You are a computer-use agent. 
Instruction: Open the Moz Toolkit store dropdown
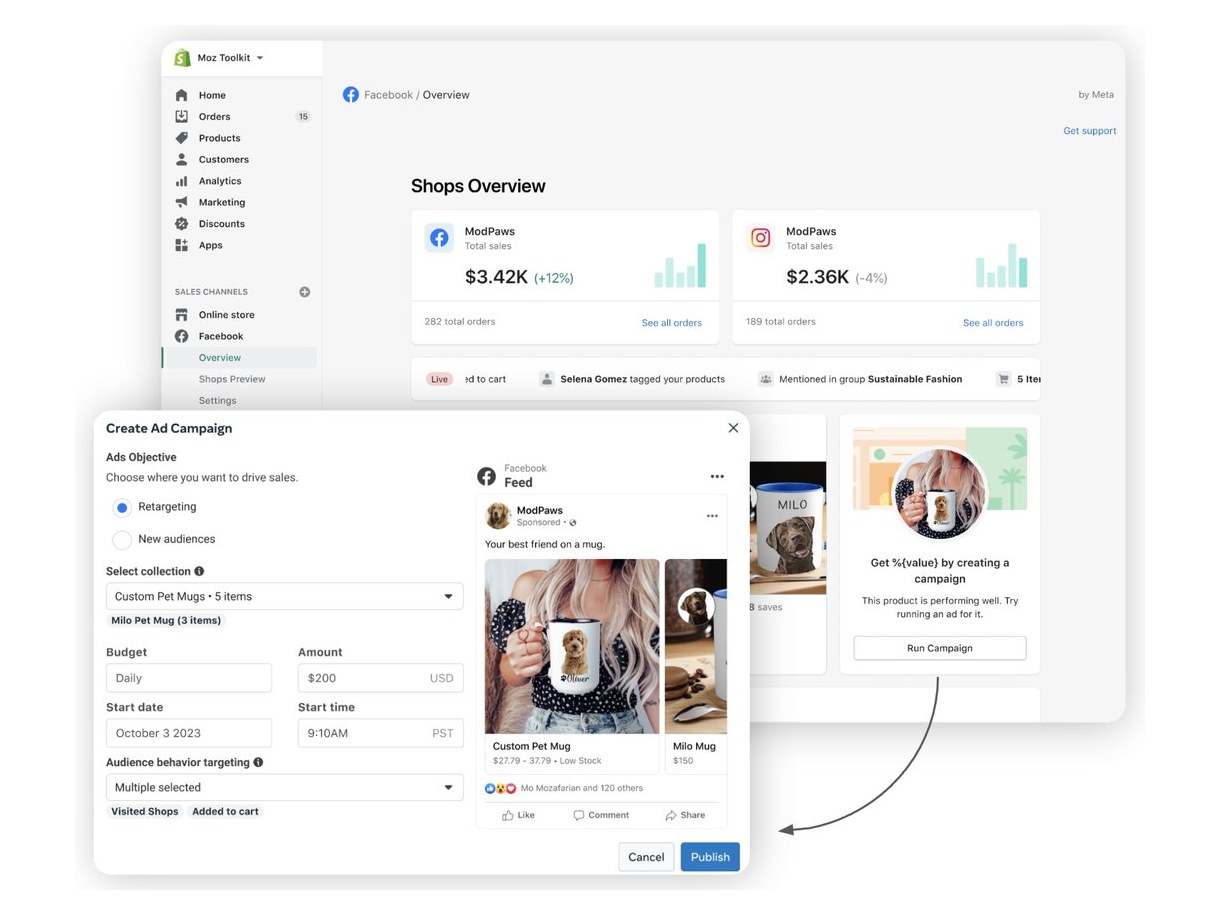point(230,58)
